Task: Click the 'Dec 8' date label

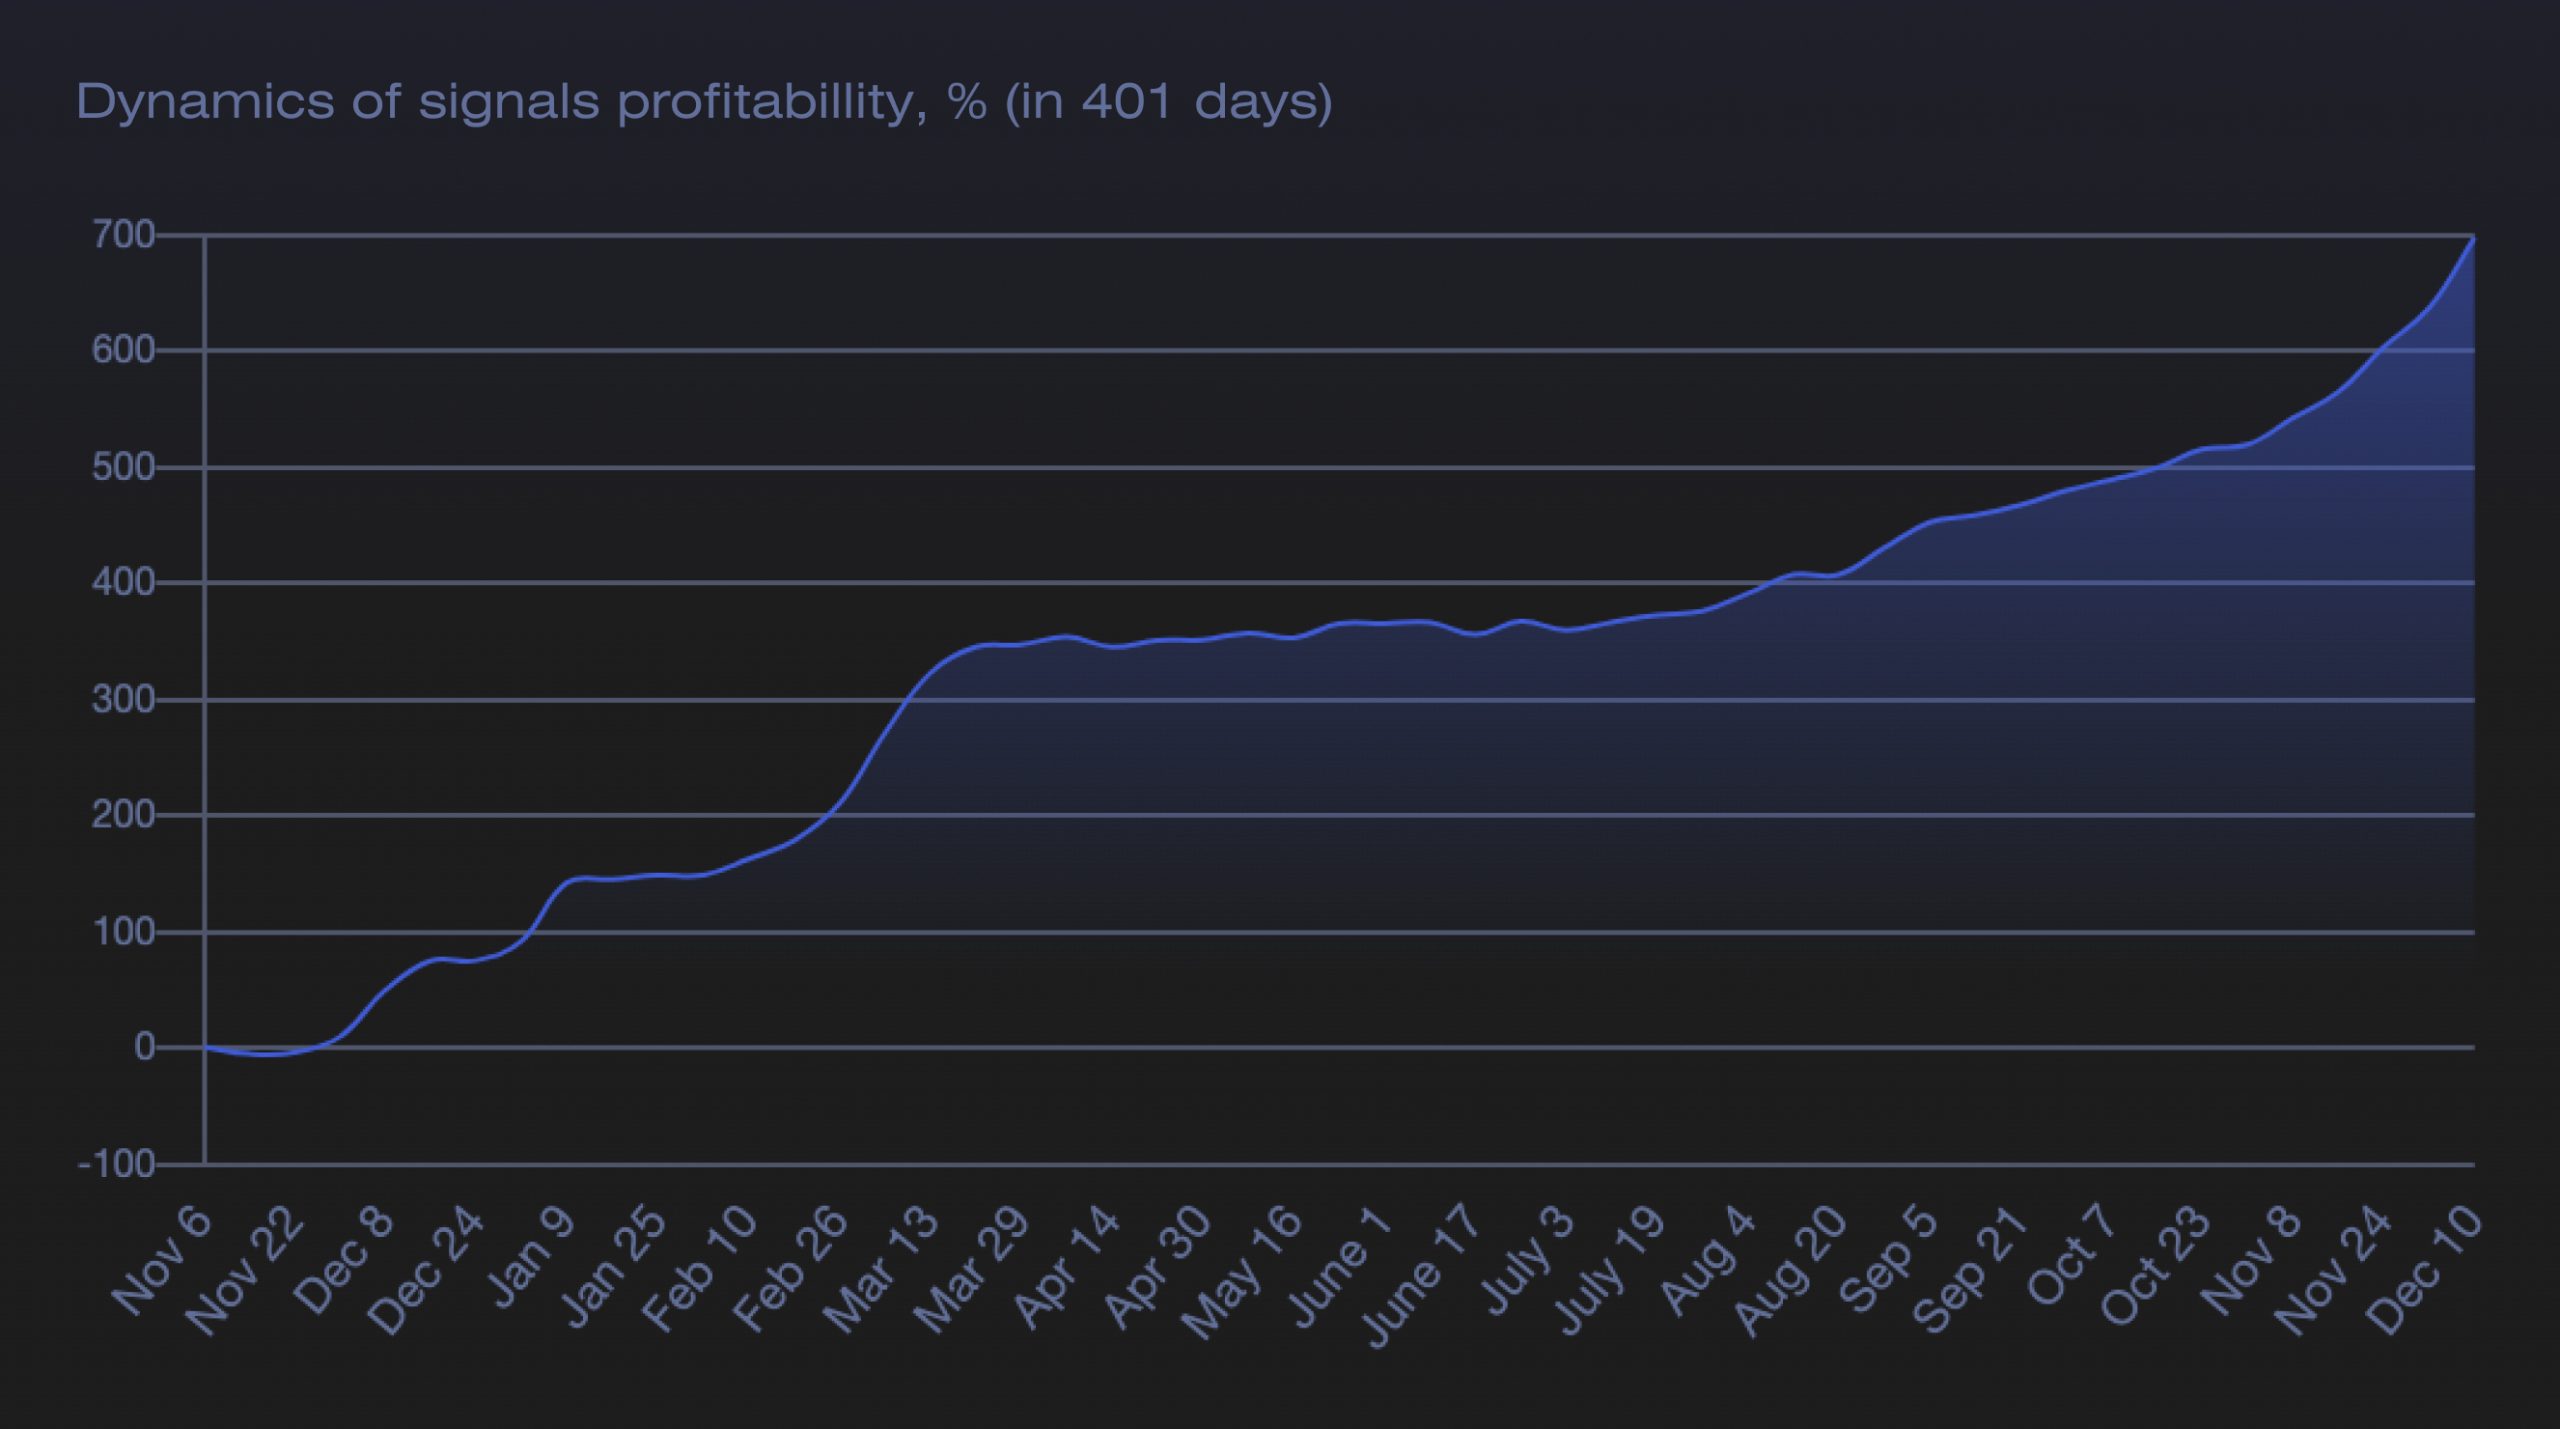Action: point(344,1260)
